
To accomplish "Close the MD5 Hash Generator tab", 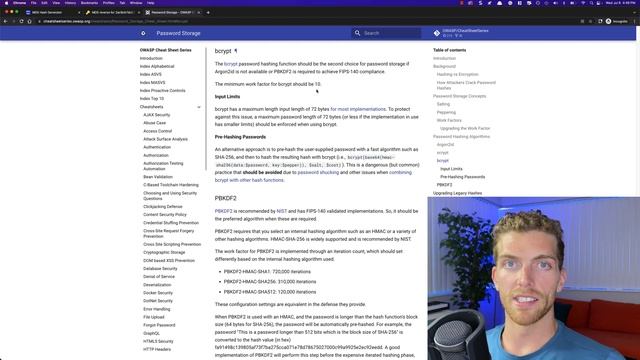I will [x=78, y=13].
